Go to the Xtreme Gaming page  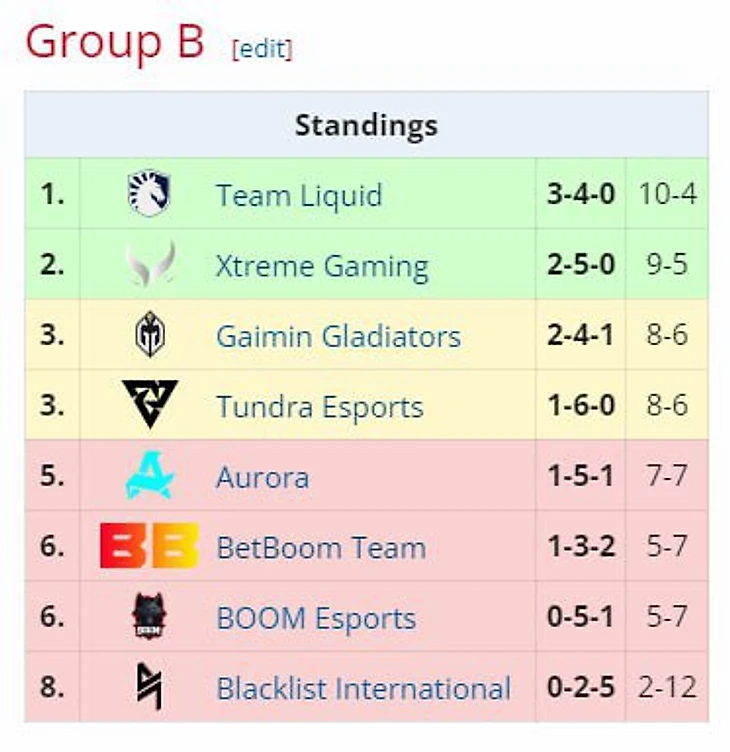tap(322, 266)
